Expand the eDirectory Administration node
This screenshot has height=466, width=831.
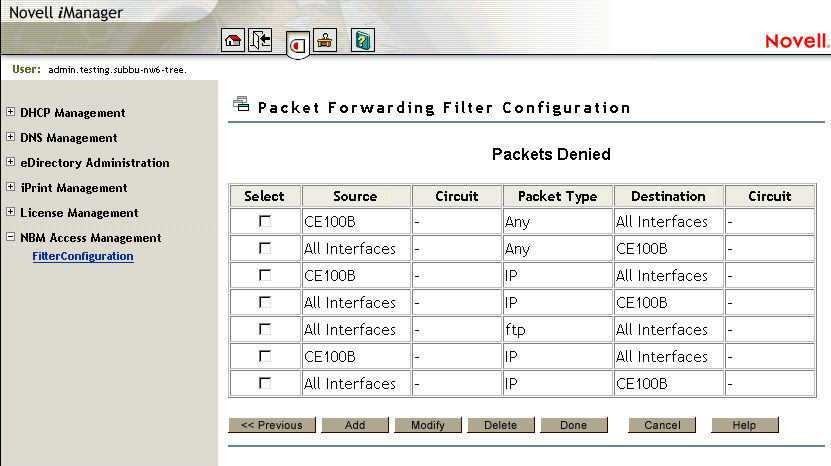pos(11,162)
